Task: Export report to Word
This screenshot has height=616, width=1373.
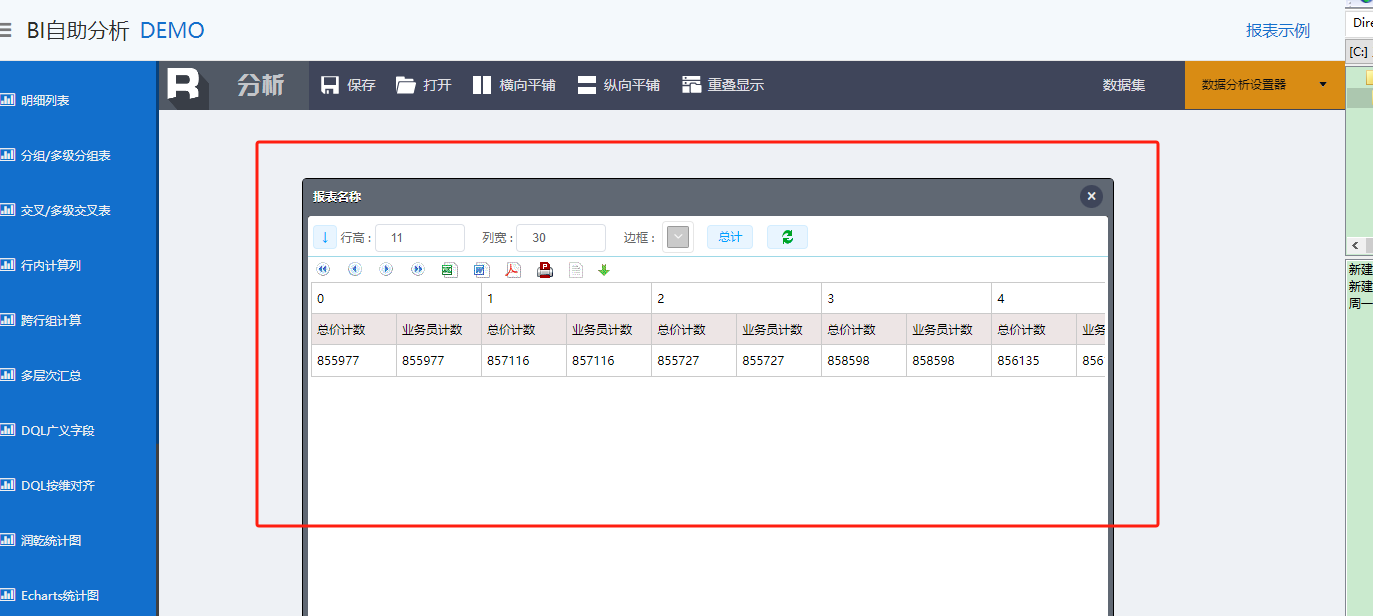Action: [481, 270]
